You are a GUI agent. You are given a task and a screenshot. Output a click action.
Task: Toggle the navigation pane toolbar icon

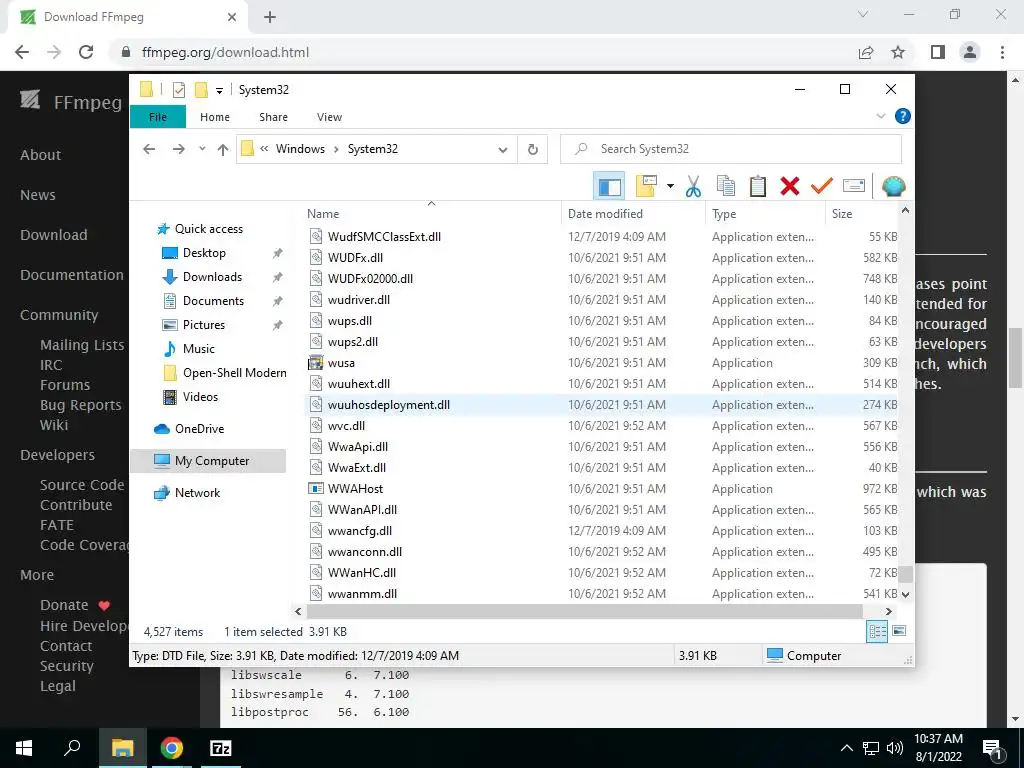tap(609, 186)
